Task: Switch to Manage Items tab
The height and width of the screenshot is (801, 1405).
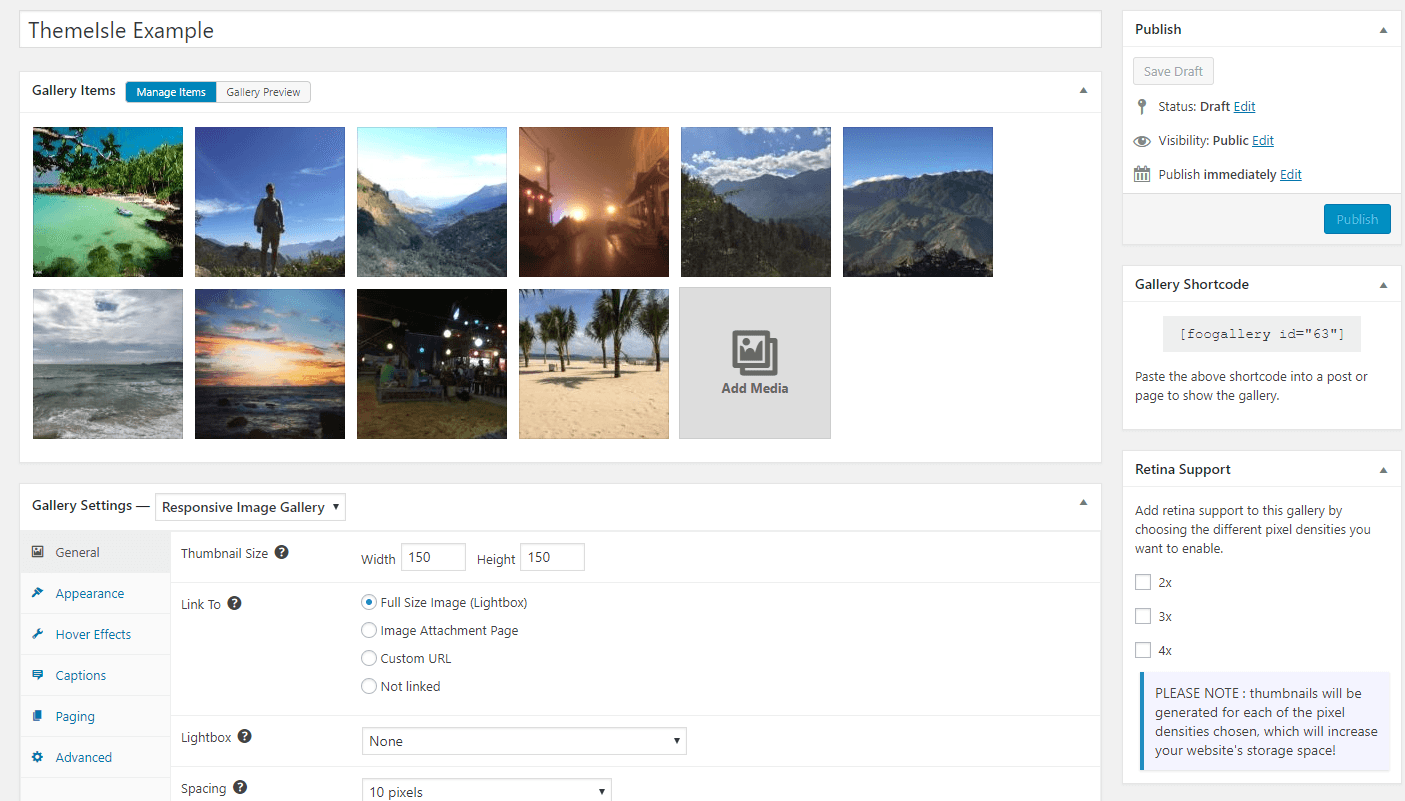Action: tap(171, 92)
